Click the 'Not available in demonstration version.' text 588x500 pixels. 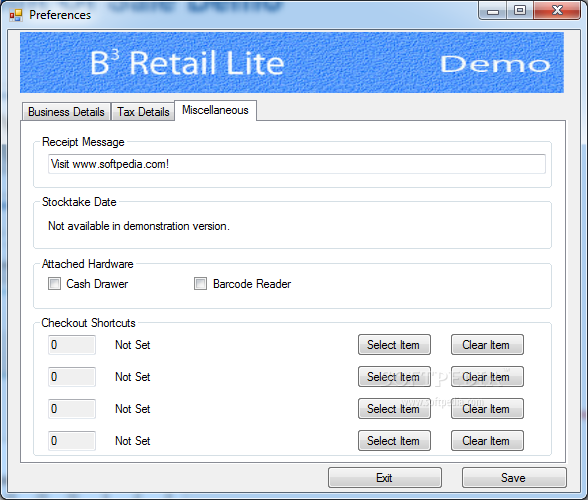pyautogui.click(x=139, y=226)
